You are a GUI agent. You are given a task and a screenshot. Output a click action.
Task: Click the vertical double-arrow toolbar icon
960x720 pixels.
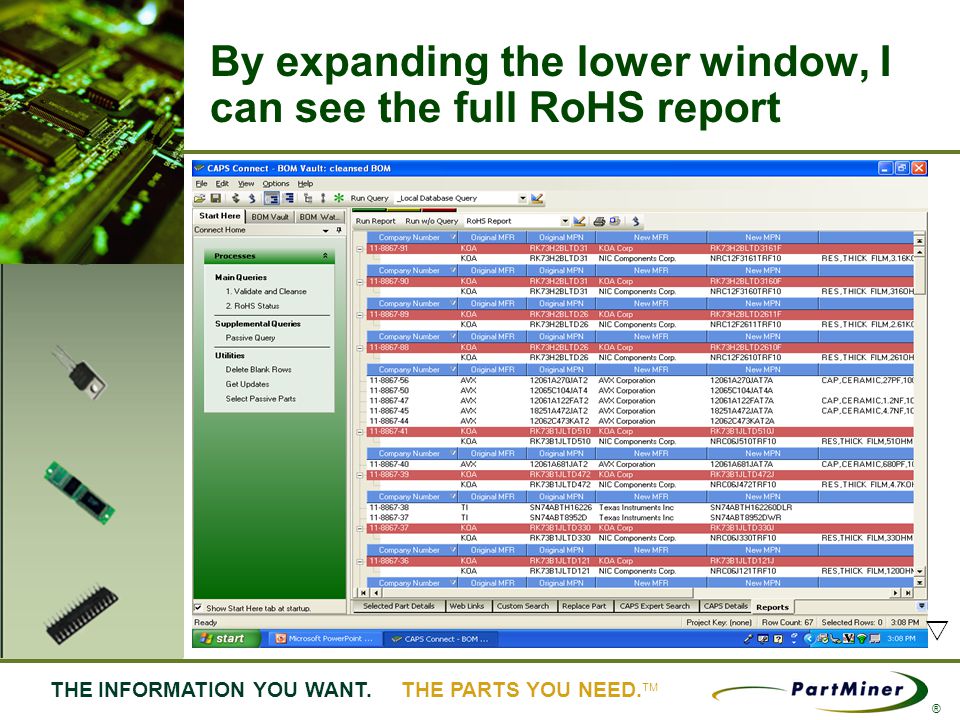pos(323,198)
